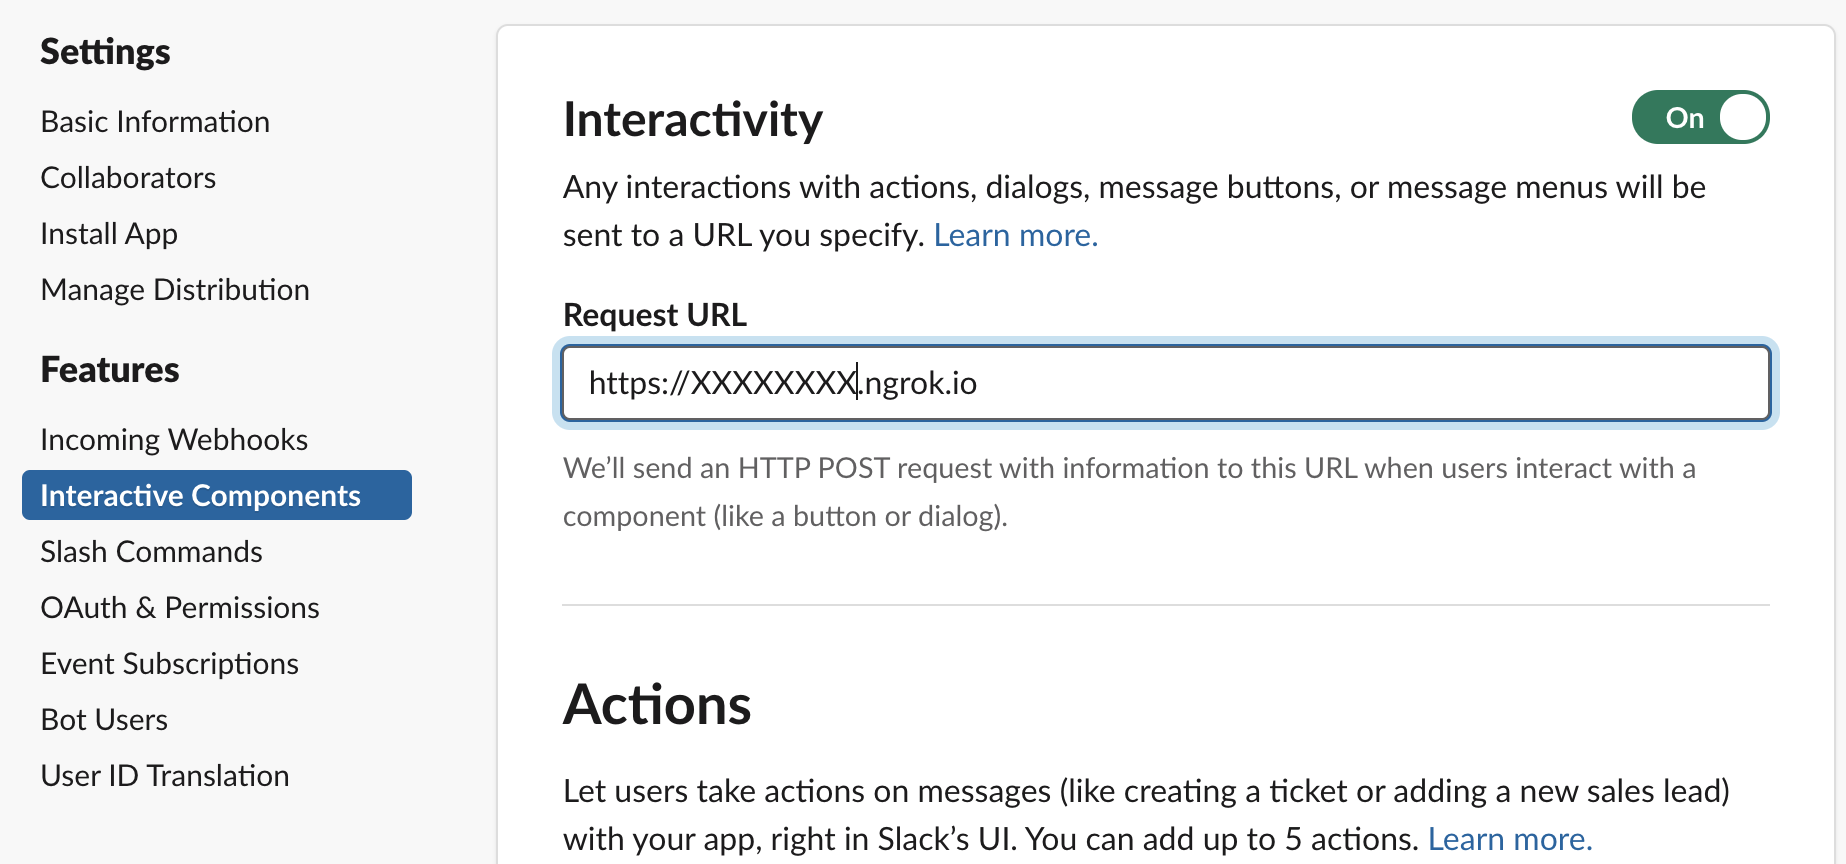The height and width of the screenshot is (864, 1846).
Task: Click the Actions section heading
Action: [657, 705]
